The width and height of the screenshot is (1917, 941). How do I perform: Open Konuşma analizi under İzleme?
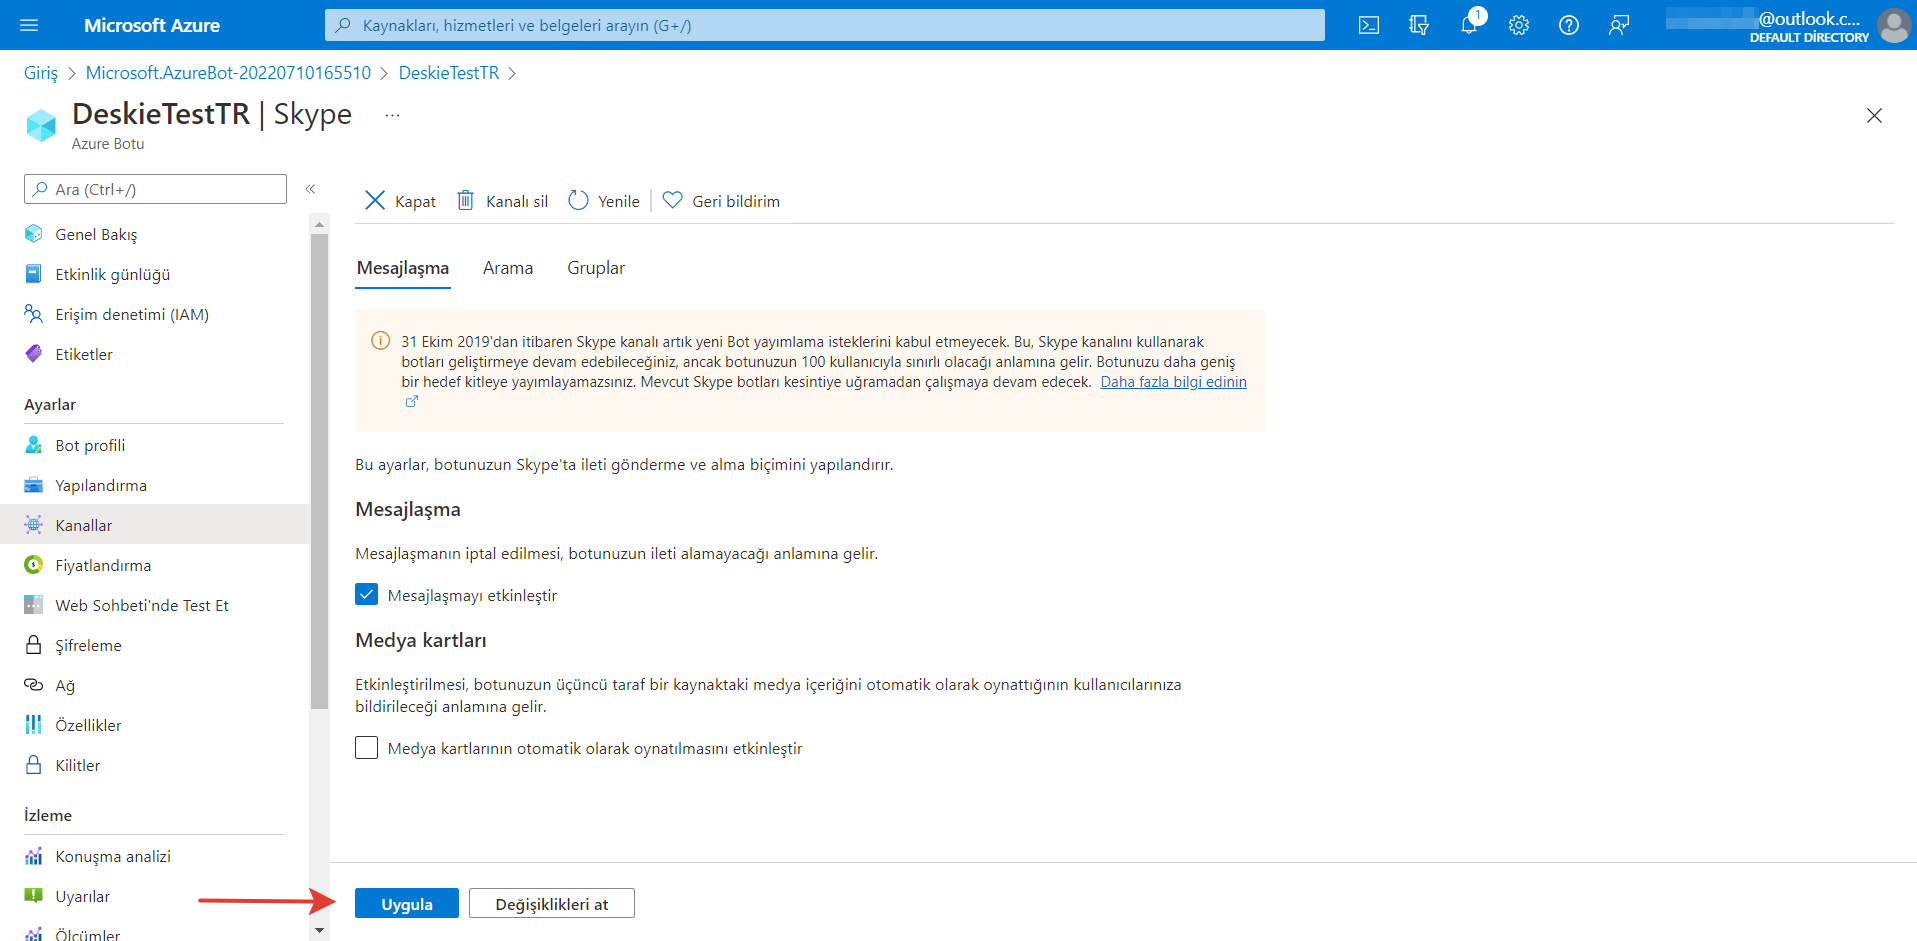[x=113, y=856]
